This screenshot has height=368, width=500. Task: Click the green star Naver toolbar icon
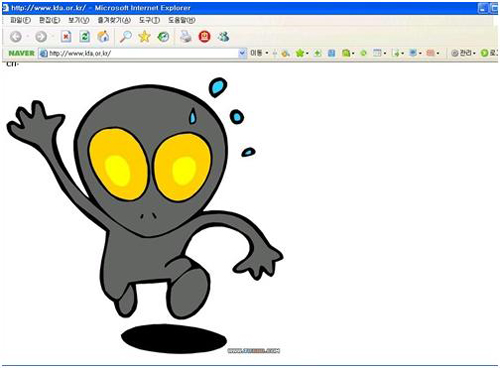tap(300, 53)
